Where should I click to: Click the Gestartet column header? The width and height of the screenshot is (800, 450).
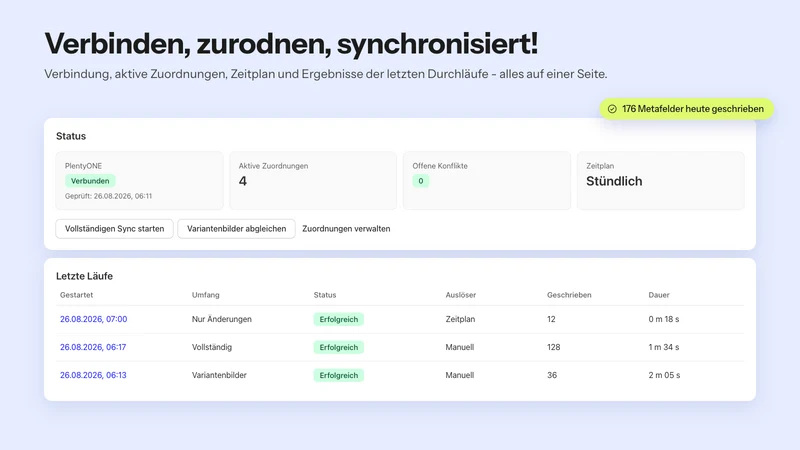tap(77, 295)
